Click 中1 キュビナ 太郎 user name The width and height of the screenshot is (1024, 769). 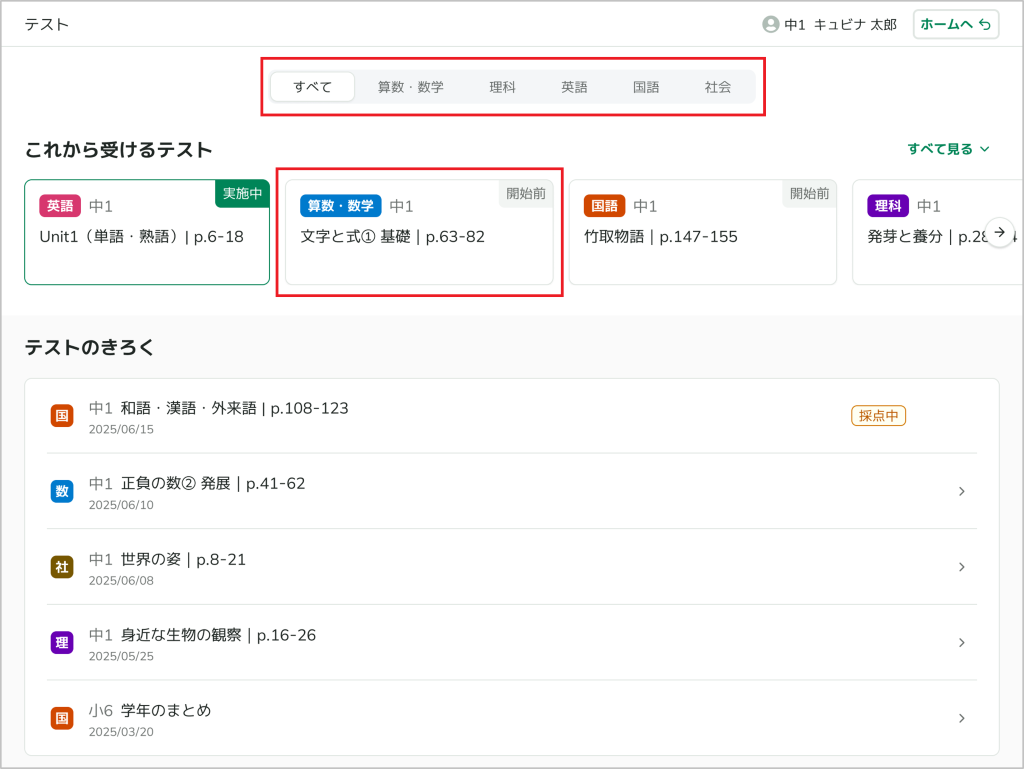[840, 25]
